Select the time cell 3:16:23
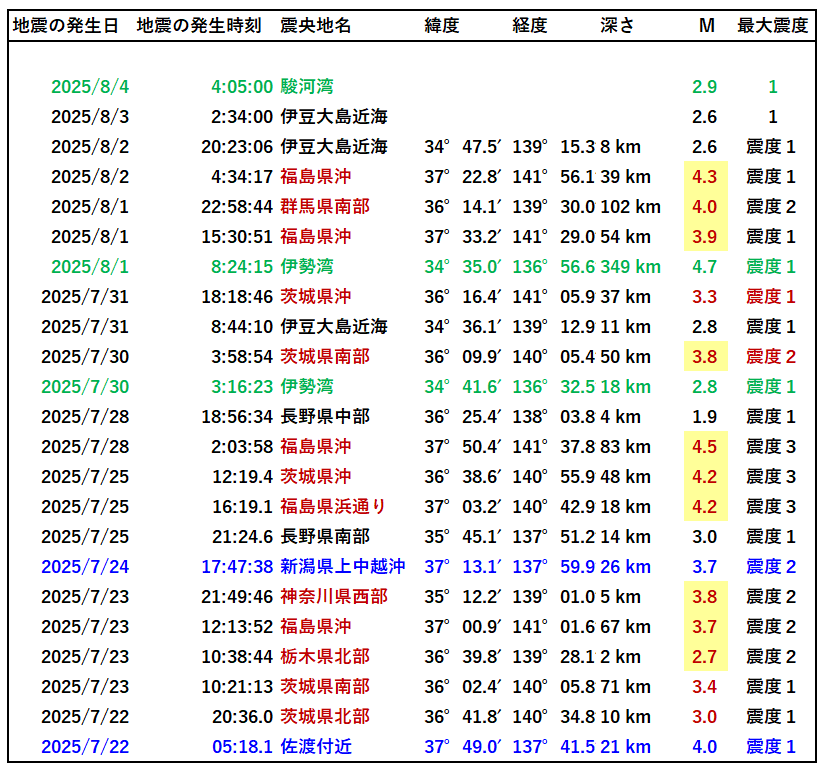Image resolution: width=823 pixels, height=771 pixels. click(x=242, y=387)
